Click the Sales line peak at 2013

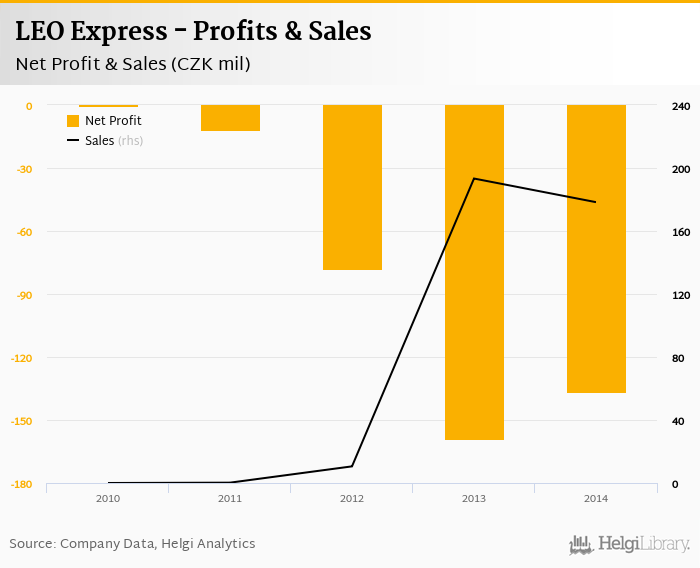point(474,179)
